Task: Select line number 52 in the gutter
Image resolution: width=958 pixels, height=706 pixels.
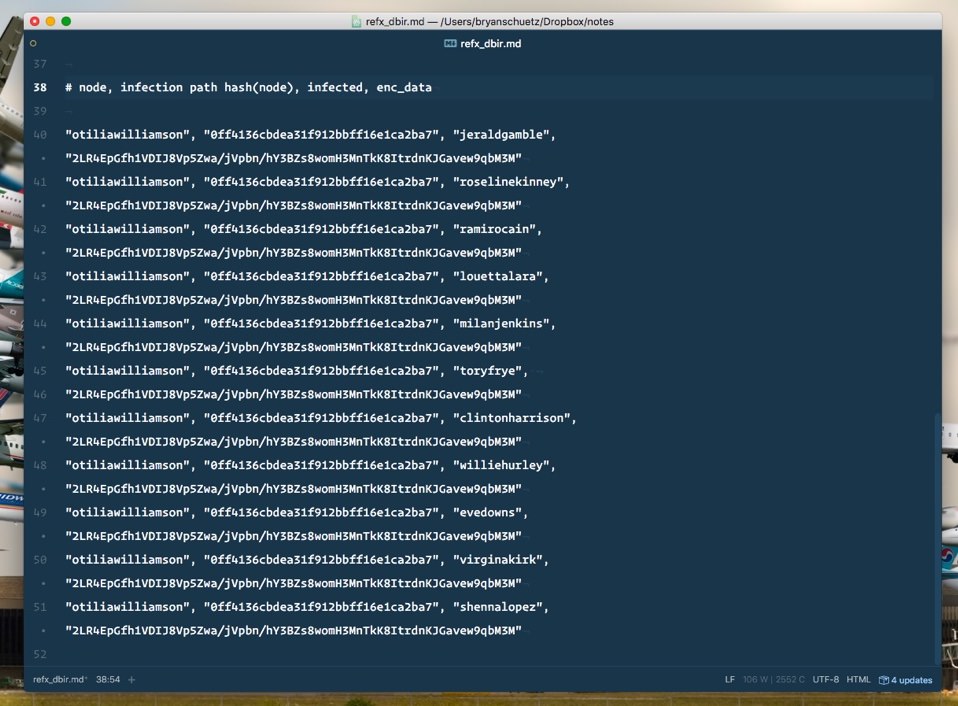Action: click(39, 654)
